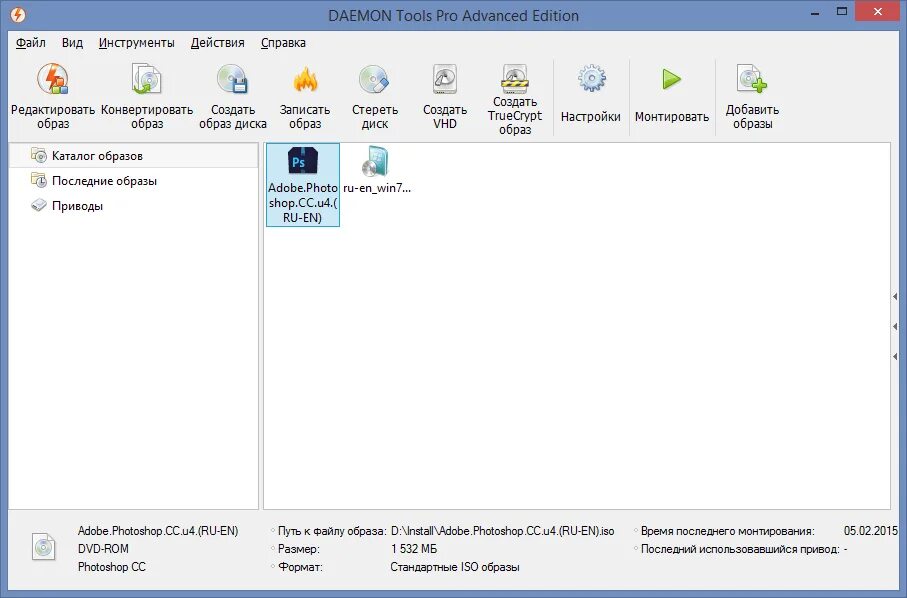This screenshot has width=907, height=598.
Task: Expand the top collapsed side panel arrow
Action: coord(895,297)
